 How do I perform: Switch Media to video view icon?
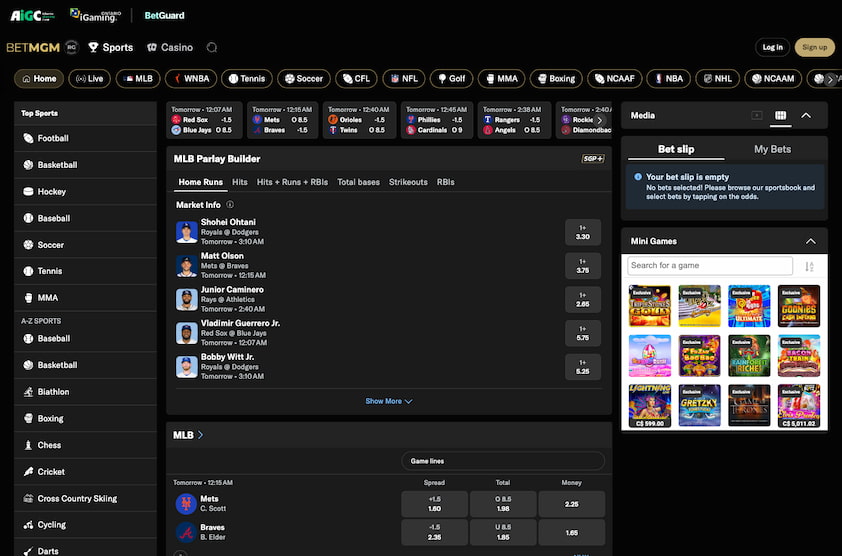point(757,115)
